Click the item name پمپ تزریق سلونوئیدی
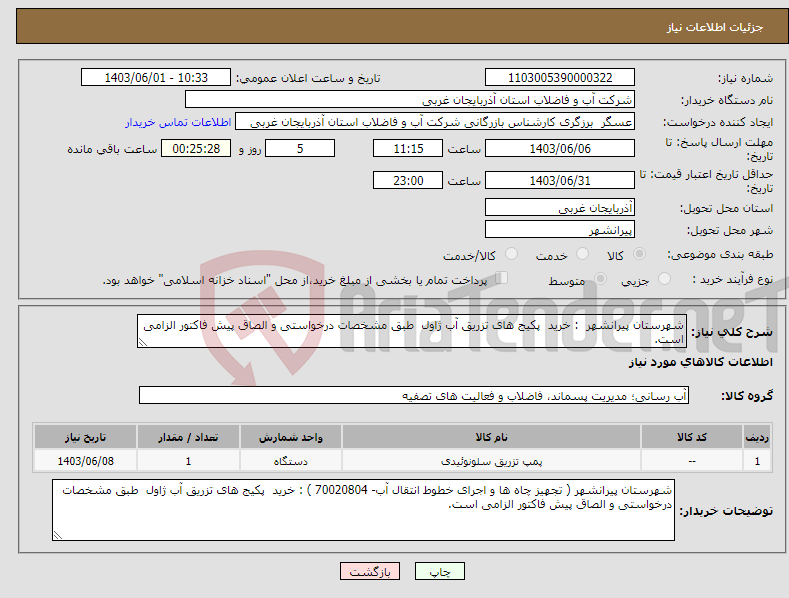The width and height of the screenshot is (789, 598). click(491, 461)
